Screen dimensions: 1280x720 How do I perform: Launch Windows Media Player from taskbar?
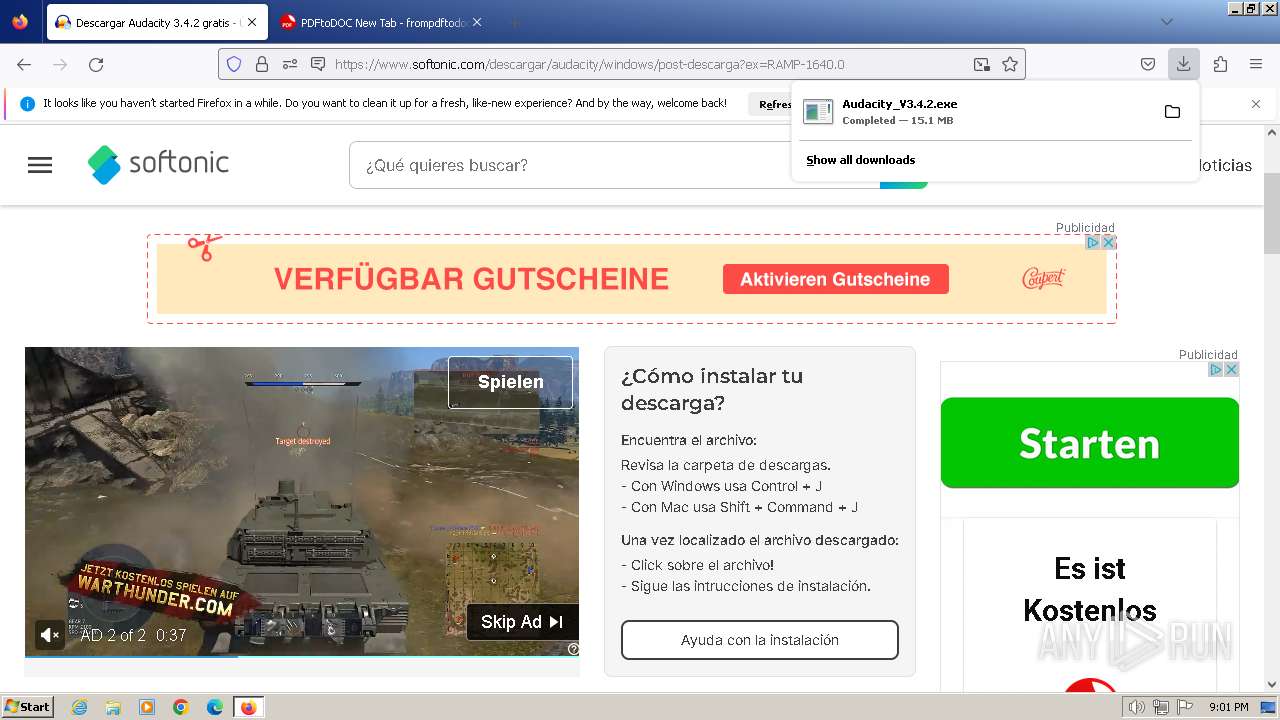147,707
